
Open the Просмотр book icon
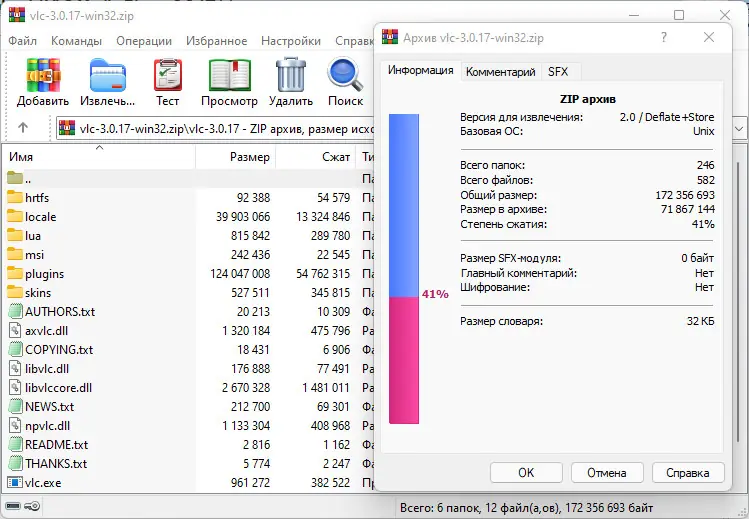pyautogui.click(x=229, y=75)
